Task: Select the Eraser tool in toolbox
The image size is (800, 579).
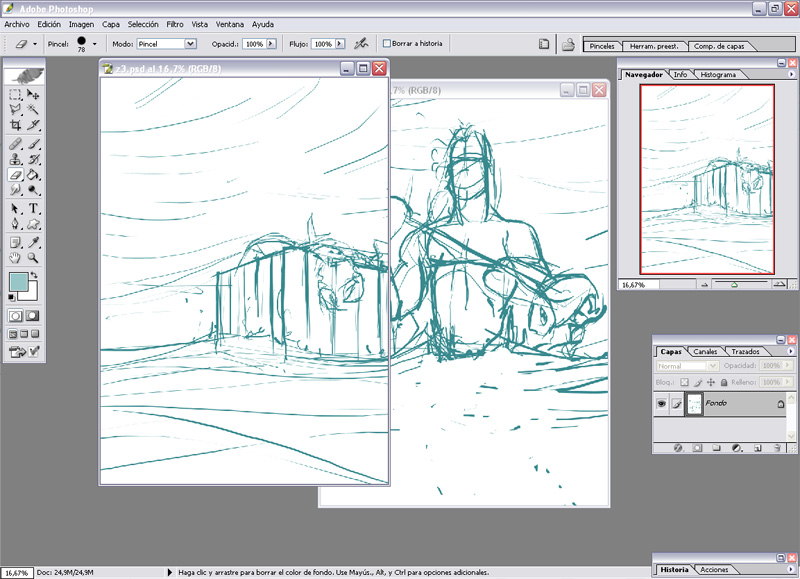Action: coord(15,175)
